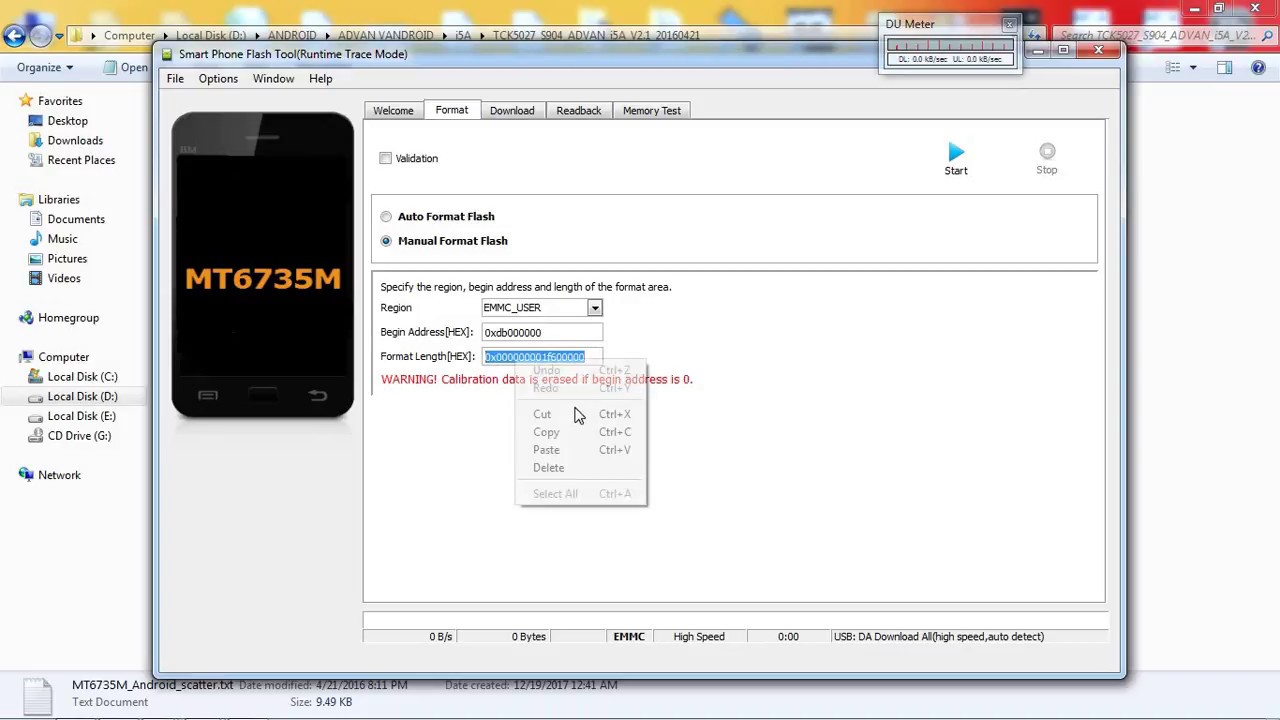The width and height of the screenshot is (1280, 720).
Task: Switch to the Welcome tab
Action: pos(393,111)
